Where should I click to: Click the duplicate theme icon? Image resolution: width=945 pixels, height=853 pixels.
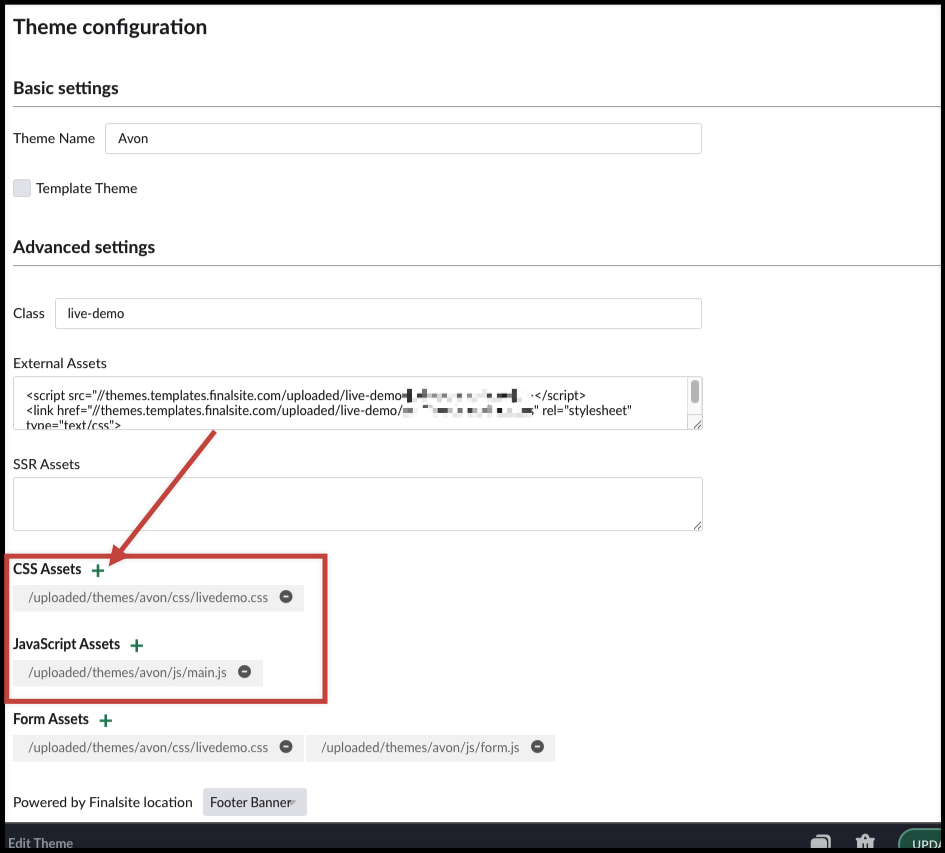[820, 842]
